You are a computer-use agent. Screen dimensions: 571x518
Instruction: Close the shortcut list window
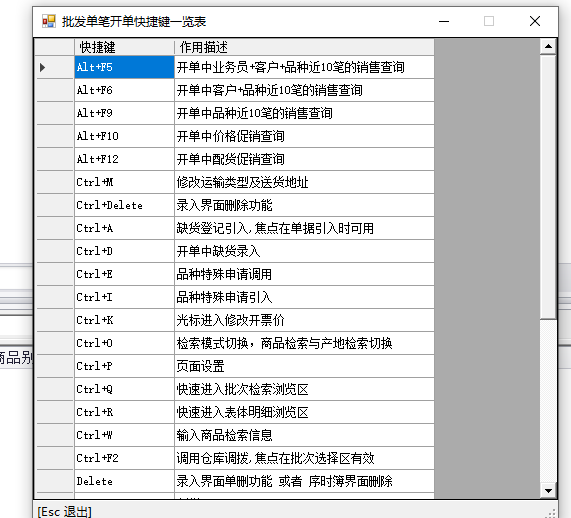[x=535, y=21]
